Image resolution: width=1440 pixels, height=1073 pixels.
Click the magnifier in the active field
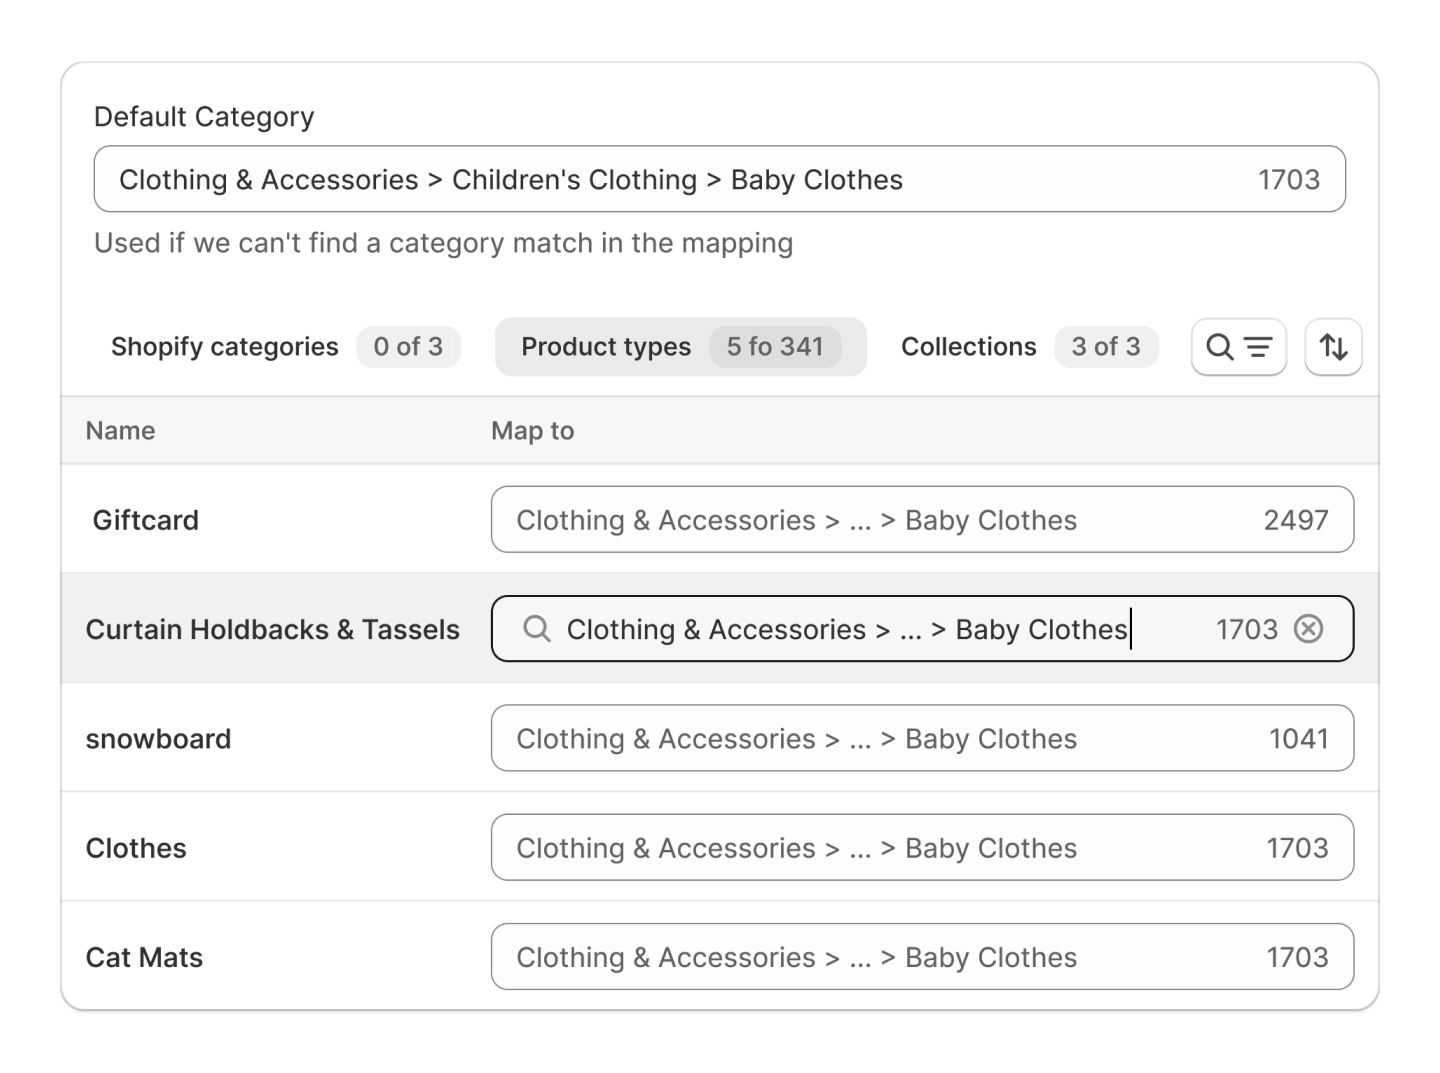click(537, 629)
